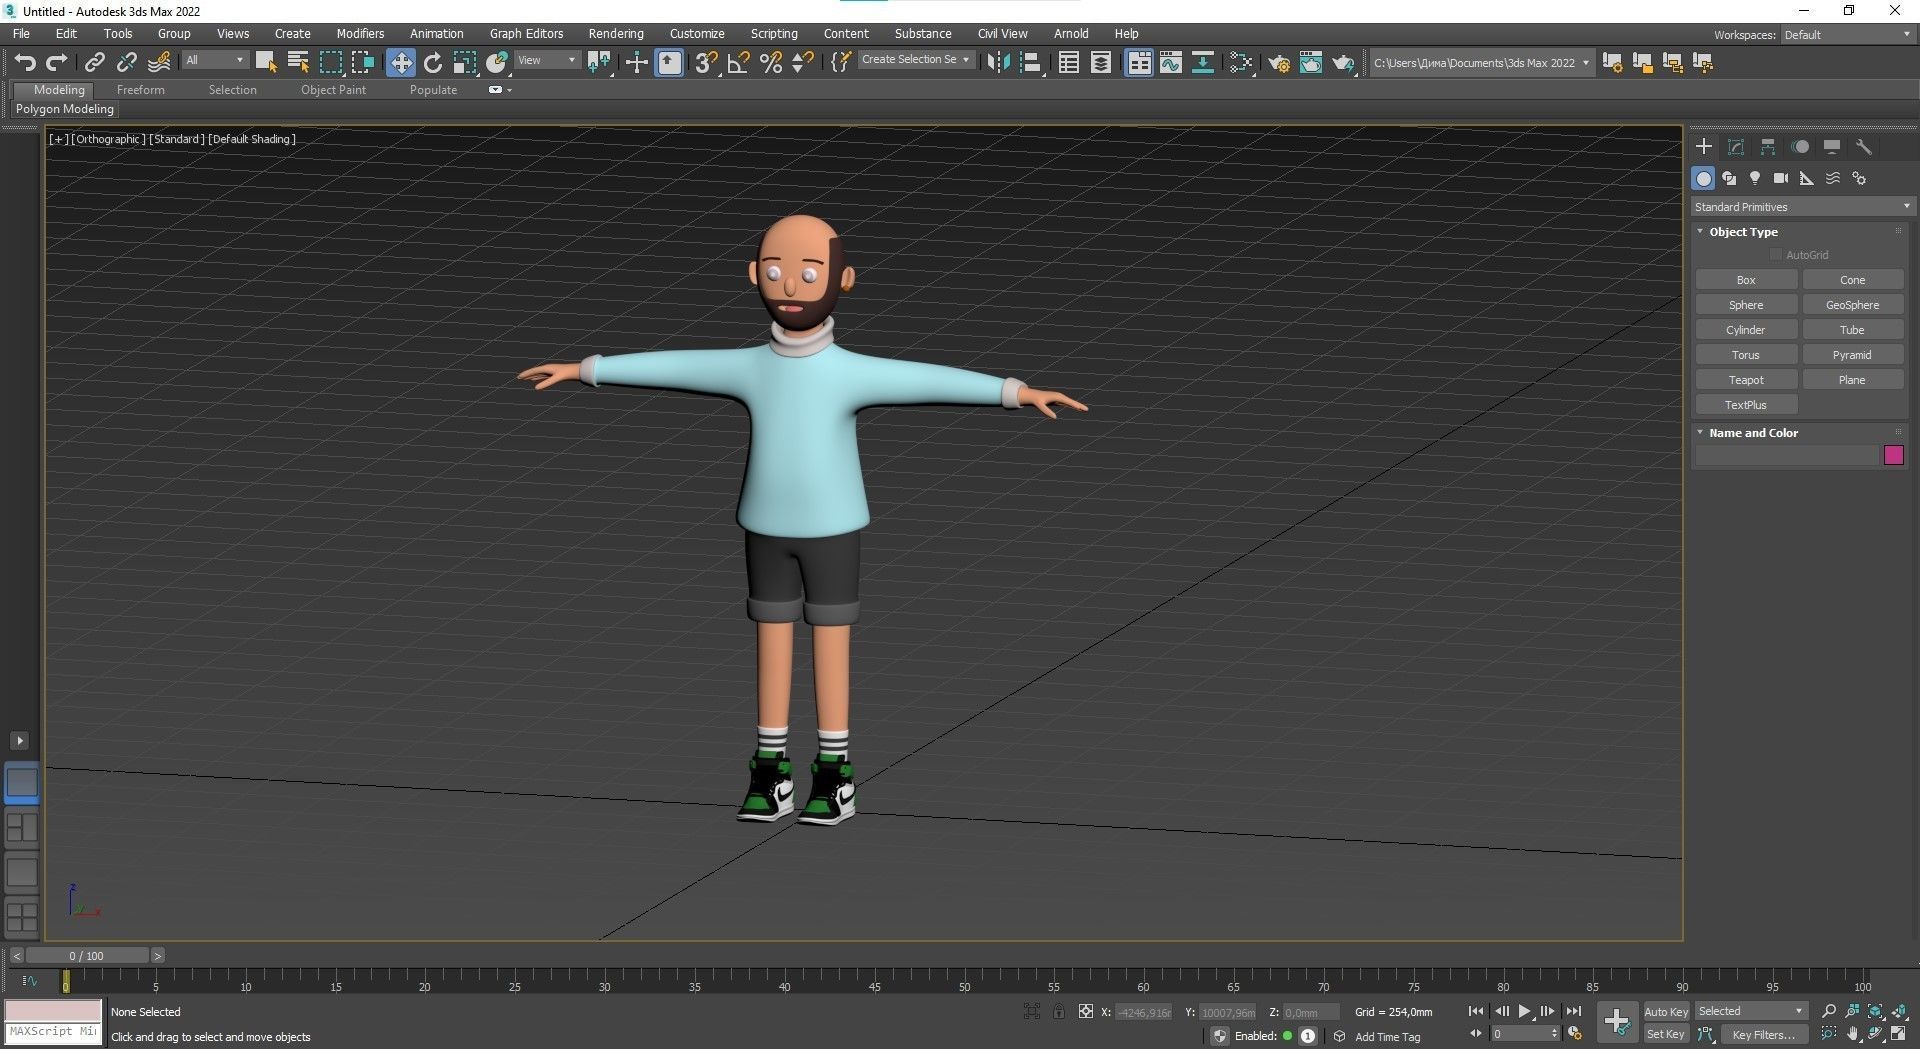The width and height of the screenshot is (1920, 1049).
Task: Select the Lights category in Create panel
Action: [x=1755, y=178]
